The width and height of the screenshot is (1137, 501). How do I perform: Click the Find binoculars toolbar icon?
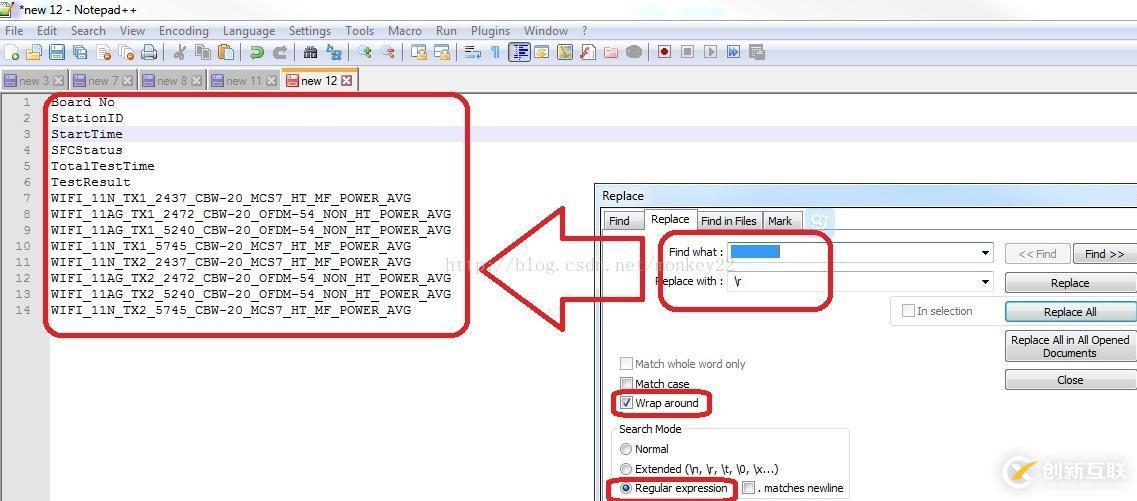(310, 53)
